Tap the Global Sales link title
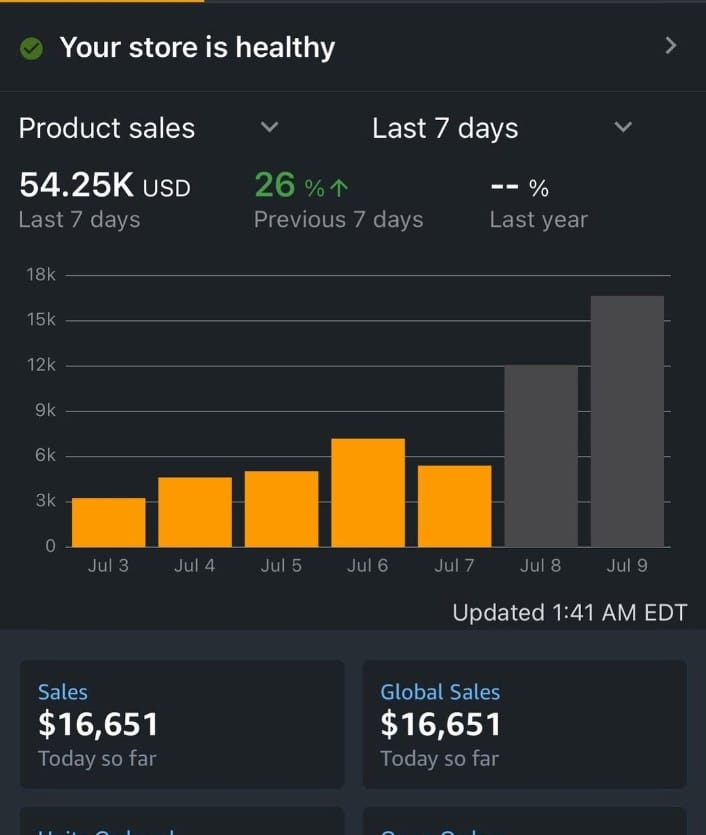 click(x=440, y=692)
